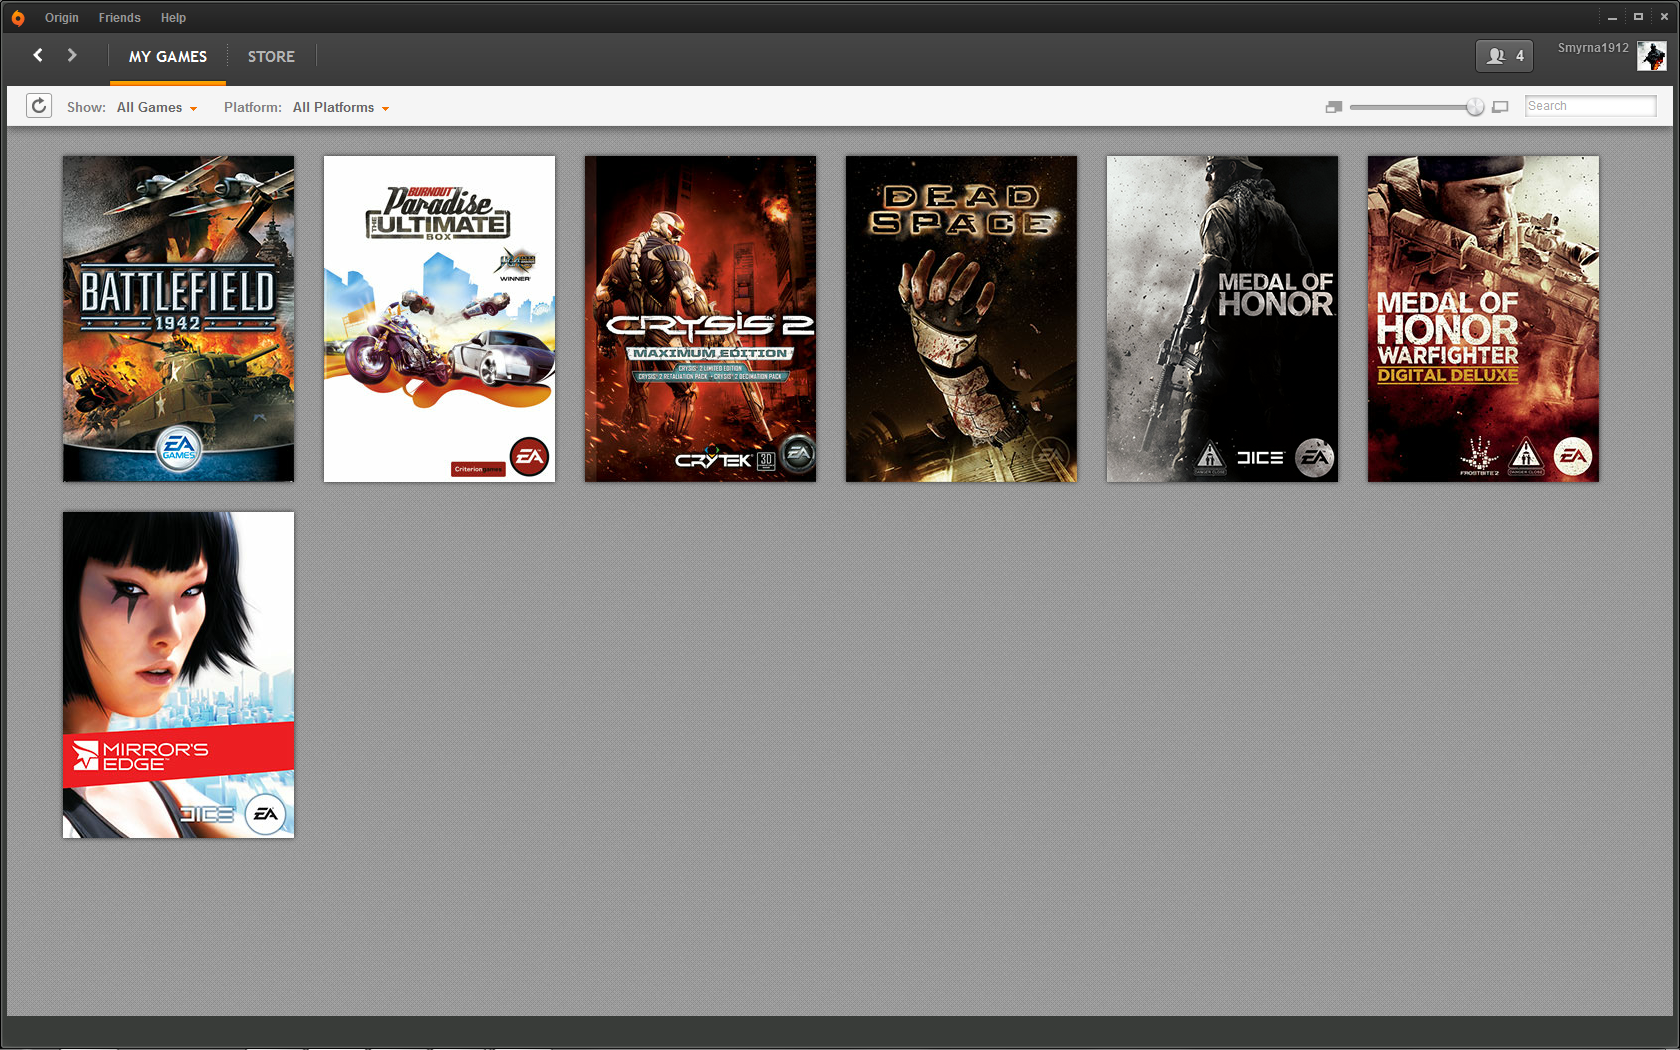This screenshot has height=1050, width=1680.
Task: Click the Origin logo icon
Action: pyautogui.click(x=18, y=18)
